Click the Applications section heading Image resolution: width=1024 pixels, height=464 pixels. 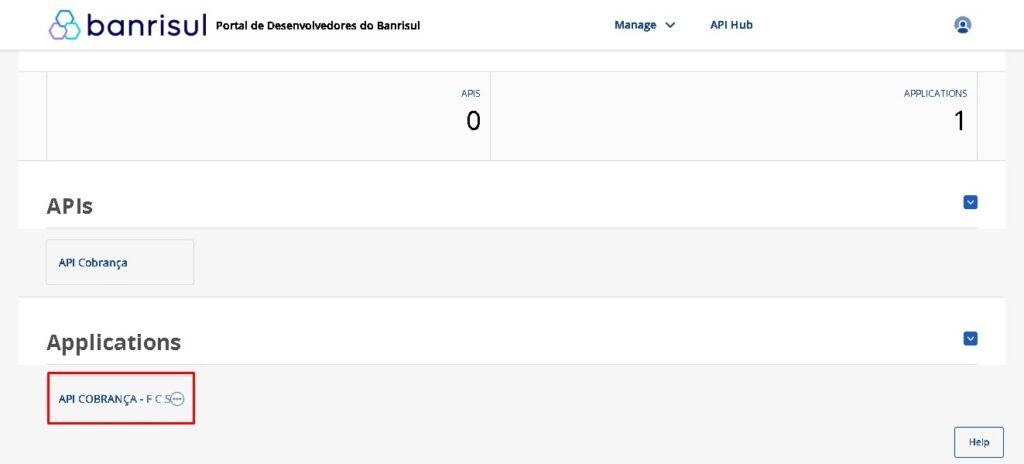114,342
